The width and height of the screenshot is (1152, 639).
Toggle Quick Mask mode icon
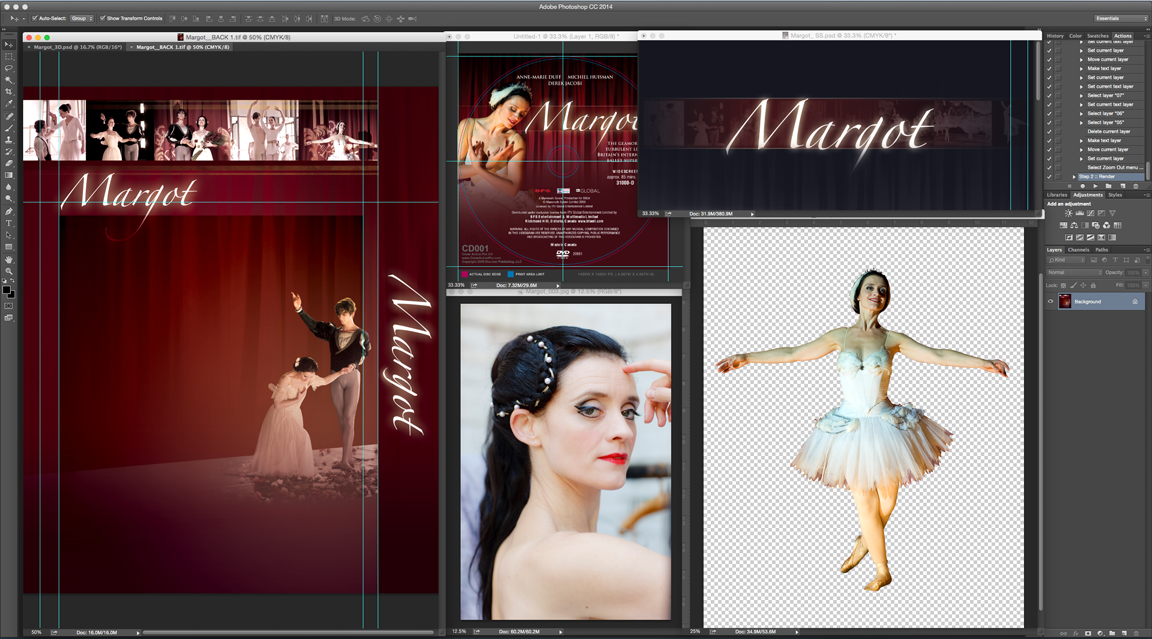click(x=9, y=306)
